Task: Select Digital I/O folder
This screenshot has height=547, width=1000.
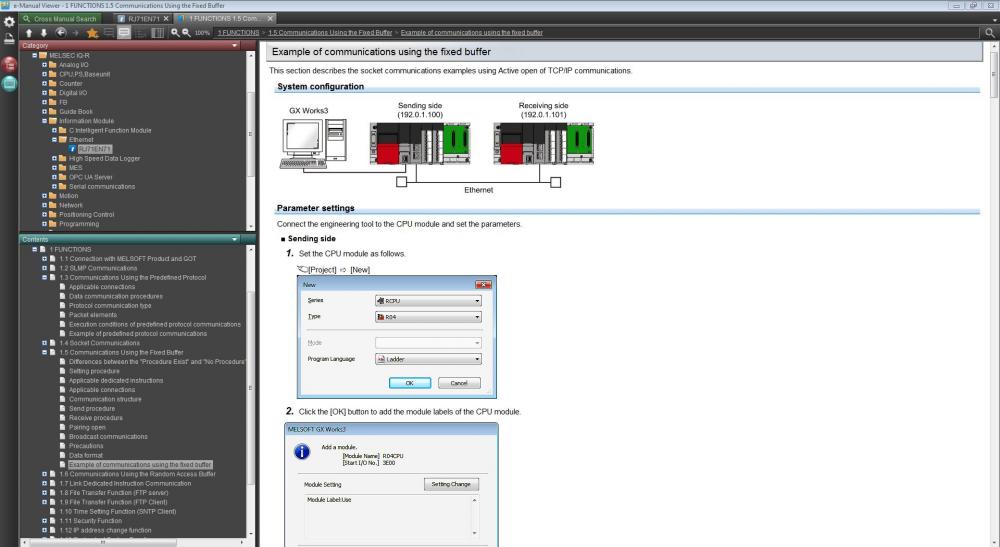Action: coord(73,93)
